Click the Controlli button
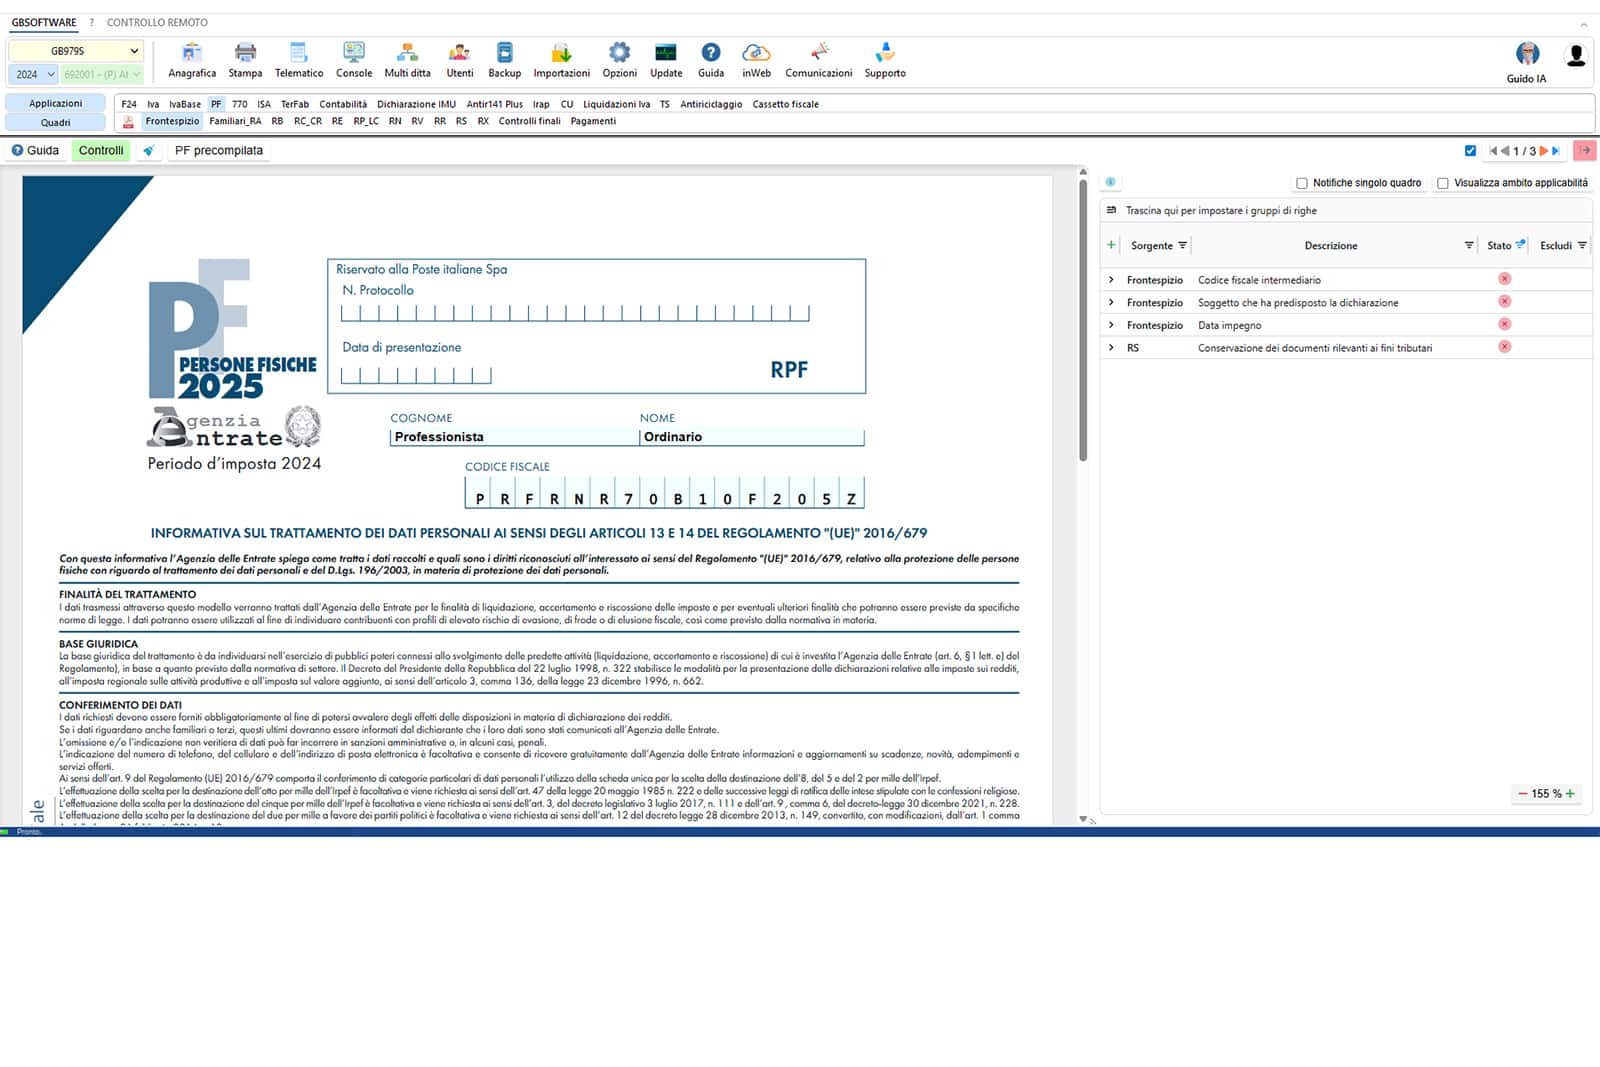This screenshot has height=1067, width=1600. click(x=101, y=151)
